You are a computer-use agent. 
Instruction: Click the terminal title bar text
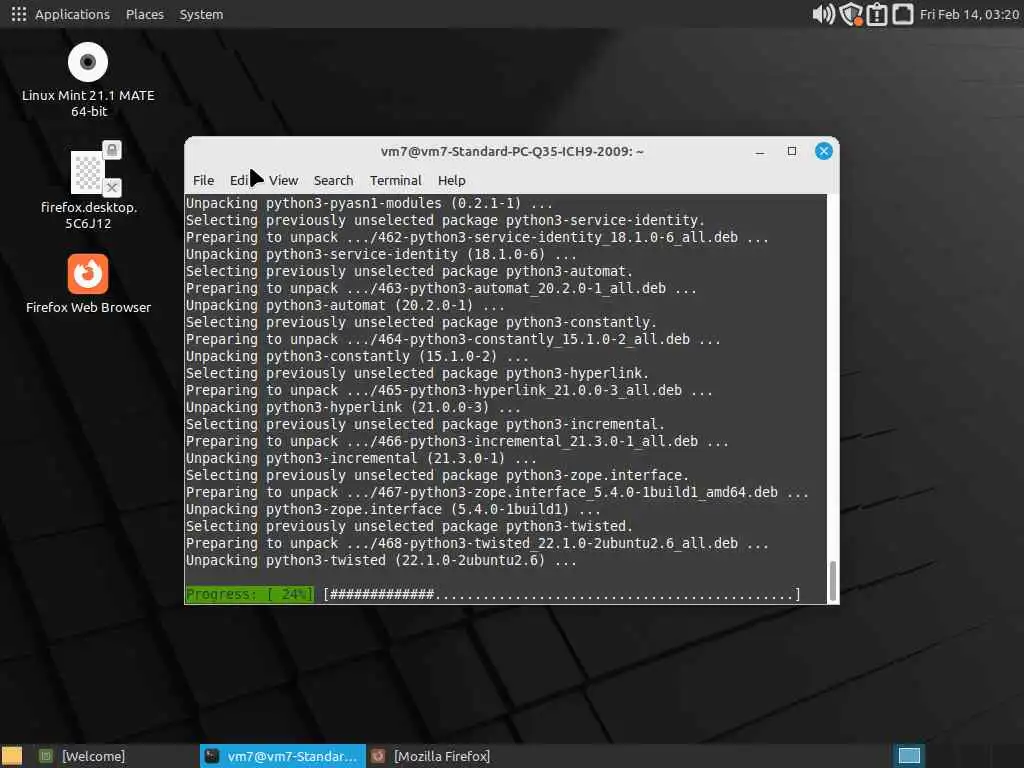pos(512,152)
